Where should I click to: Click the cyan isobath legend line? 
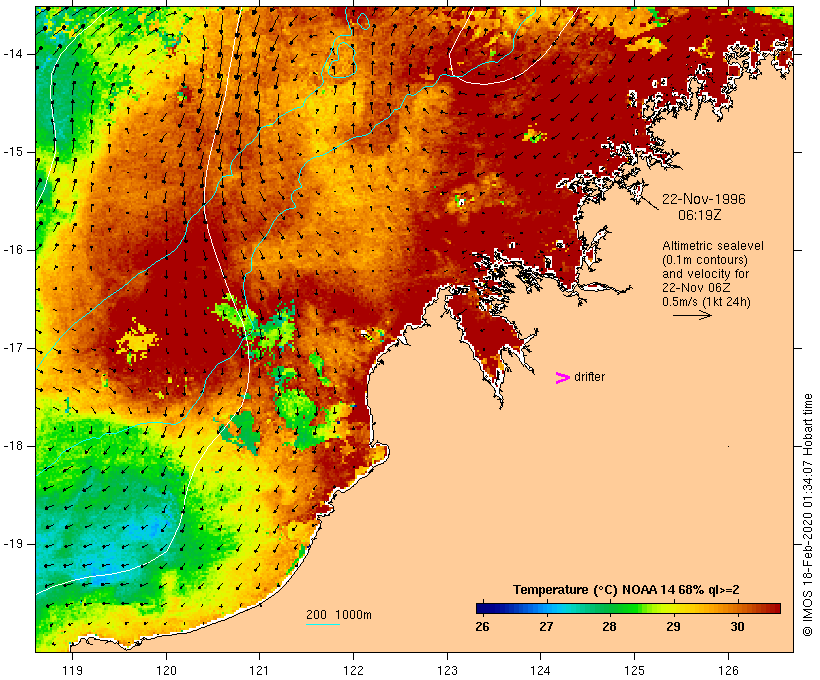click(x=323, y=624)
